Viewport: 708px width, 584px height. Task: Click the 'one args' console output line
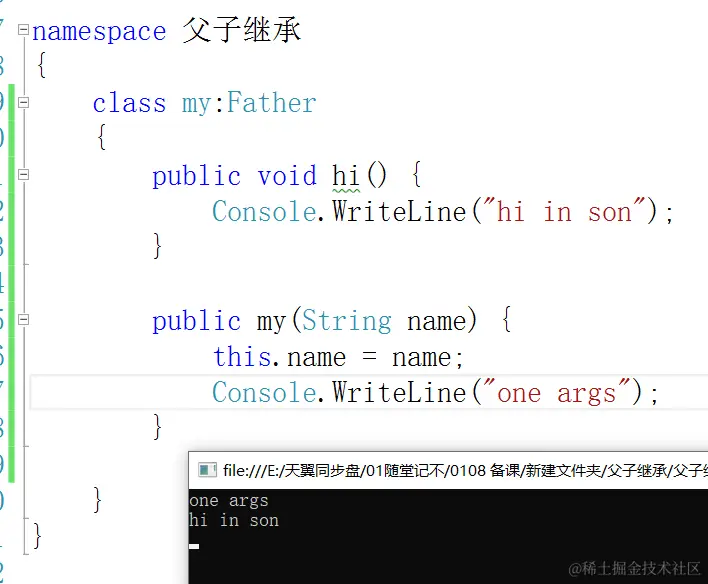(228, 500)
